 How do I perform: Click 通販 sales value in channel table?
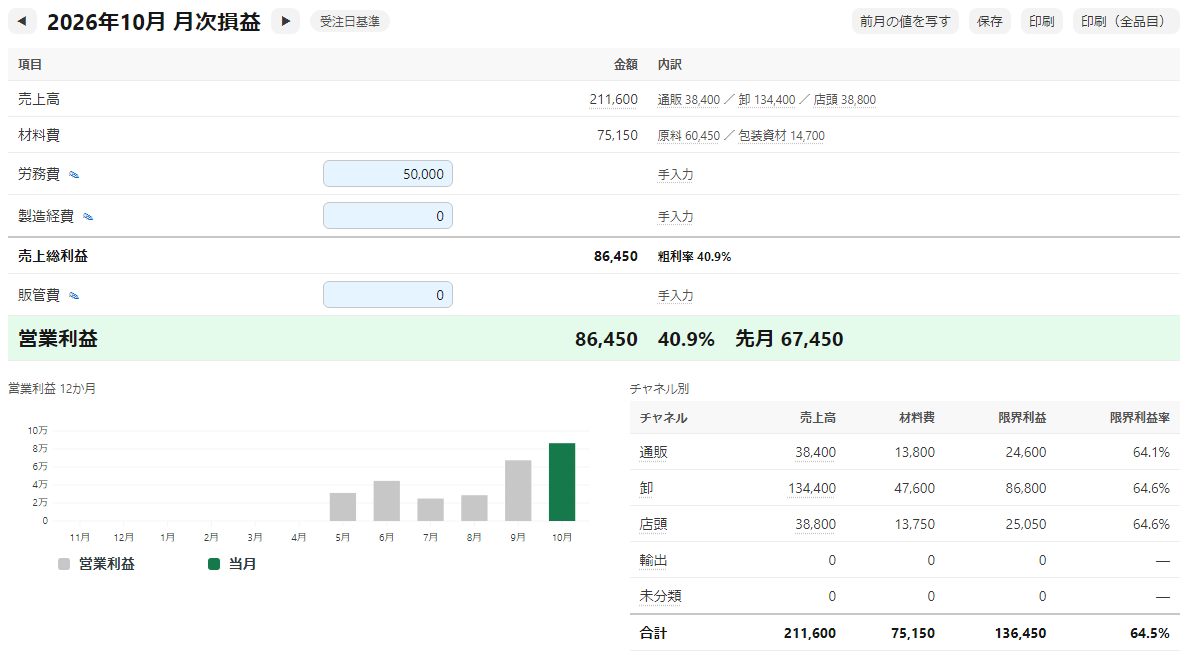point(815,453)
